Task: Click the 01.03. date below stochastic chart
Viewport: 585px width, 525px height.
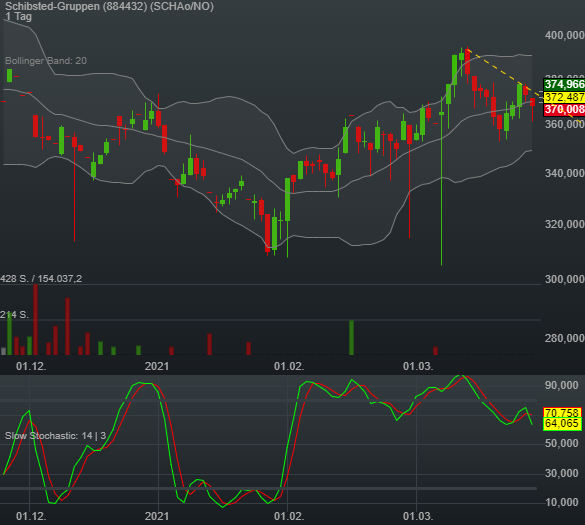Action: 418,516
